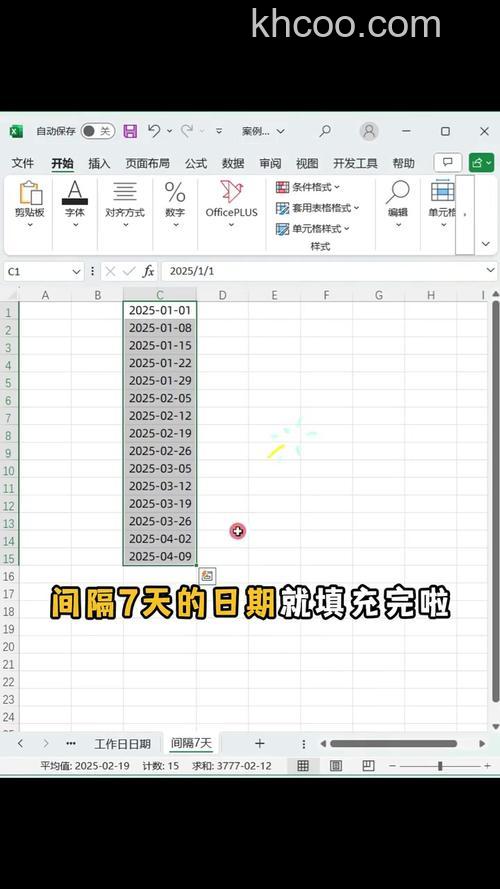This screenshot has height=889, width=500.
Task: Click the Name Box showing C1
Action: coord(37,272)
